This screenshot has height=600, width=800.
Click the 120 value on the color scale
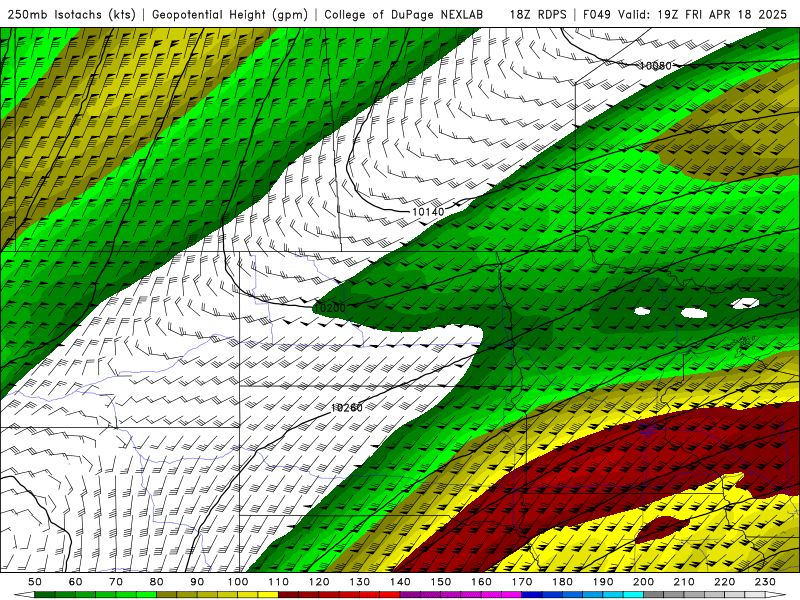tap(319, 582)
